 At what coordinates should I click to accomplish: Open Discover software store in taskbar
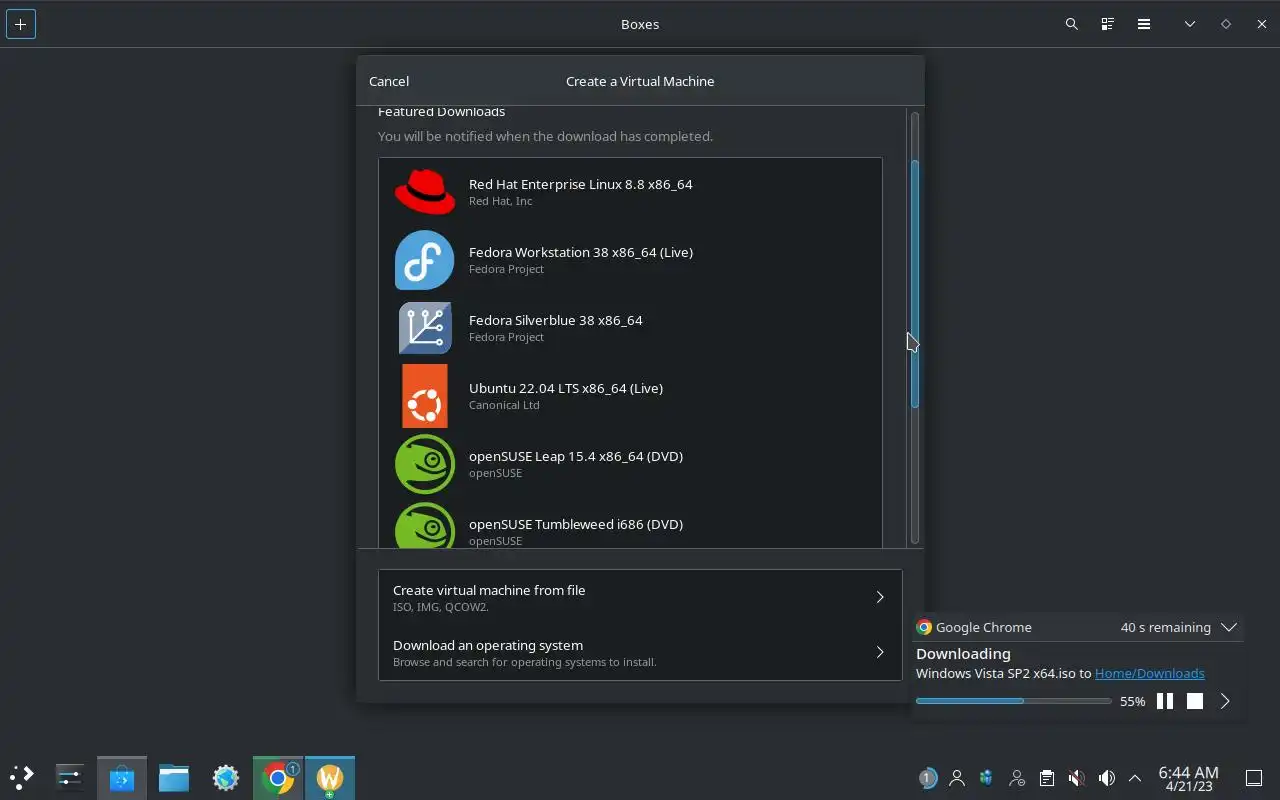[122, 777]
